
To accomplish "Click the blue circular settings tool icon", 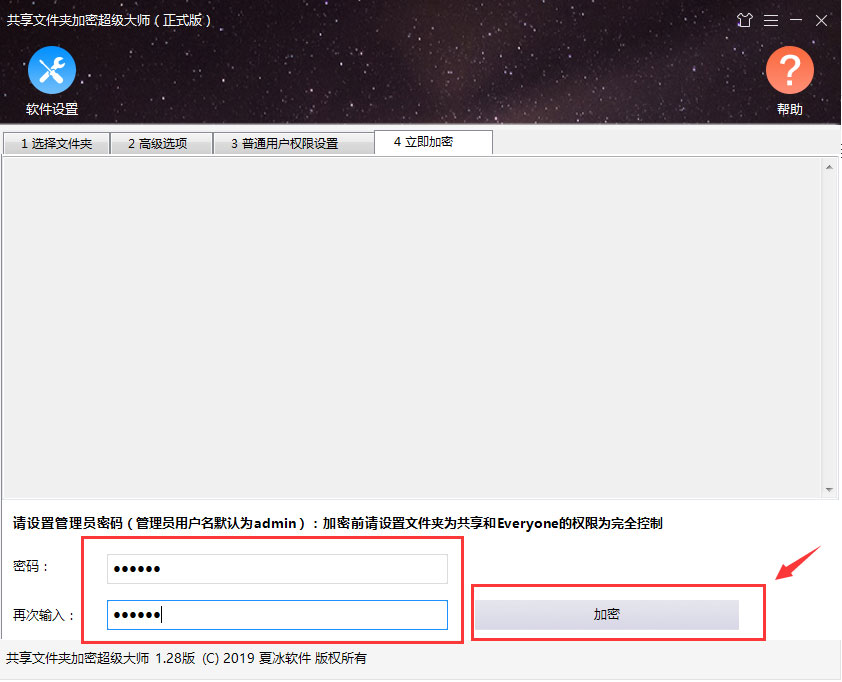I will click(51, 70).
